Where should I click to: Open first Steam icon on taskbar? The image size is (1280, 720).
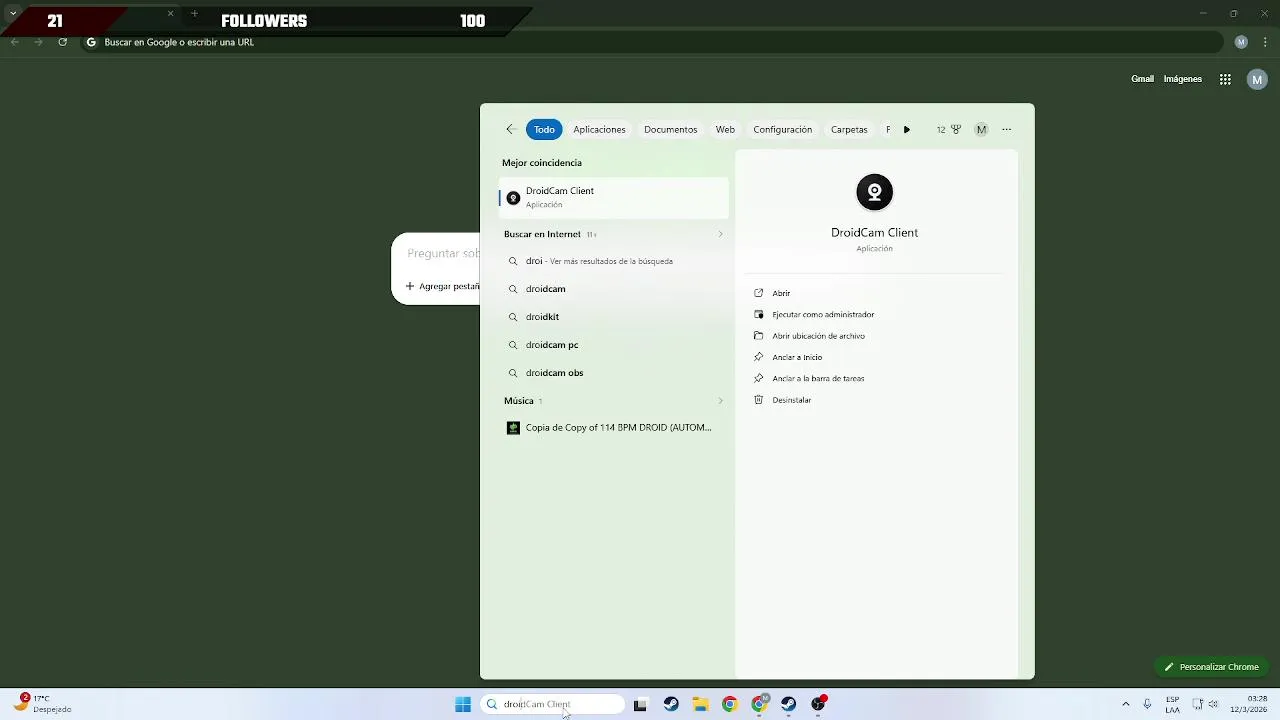point(671,704)
